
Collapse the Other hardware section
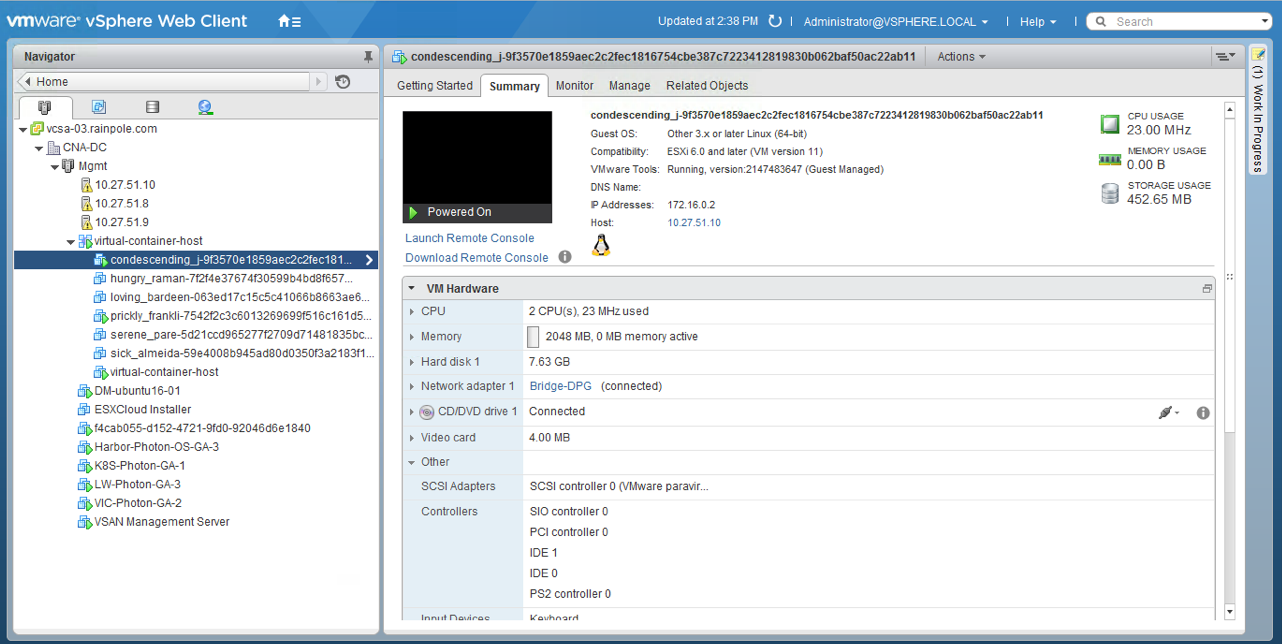(x=412, y=462)
